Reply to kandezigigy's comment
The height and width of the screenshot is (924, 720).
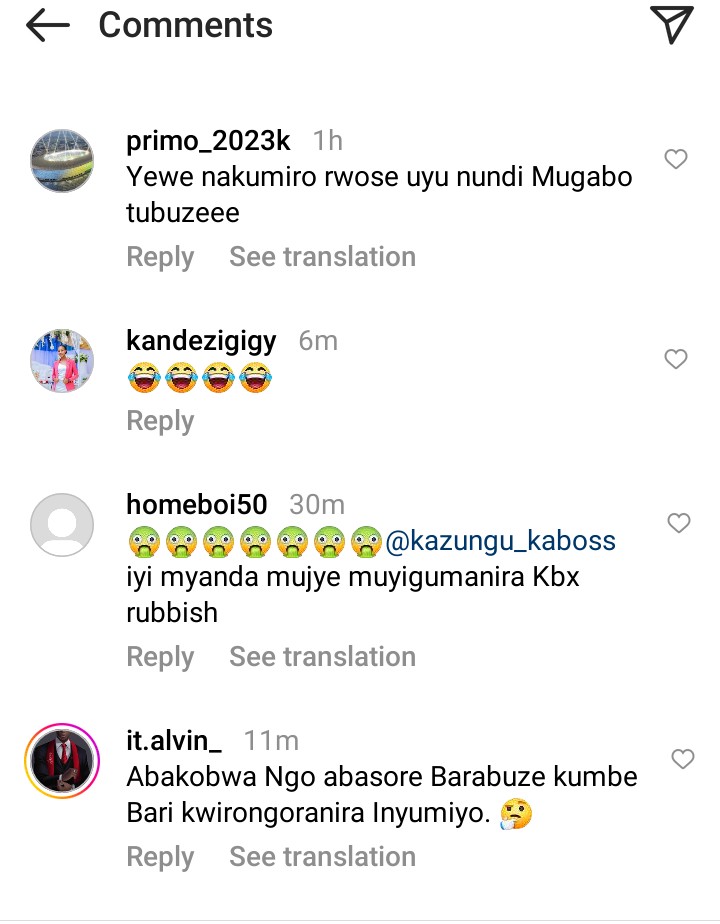click(x=160, y=421)
